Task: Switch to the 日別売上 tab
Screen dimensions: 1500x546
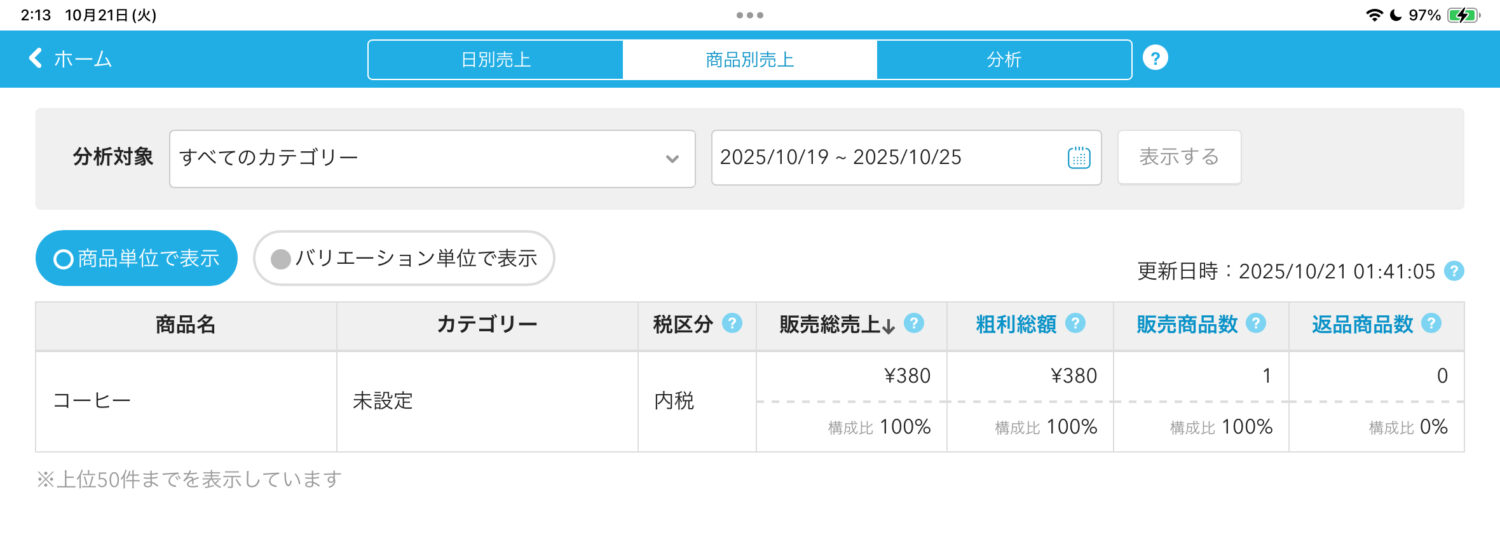Action: (x=495, y=59)
